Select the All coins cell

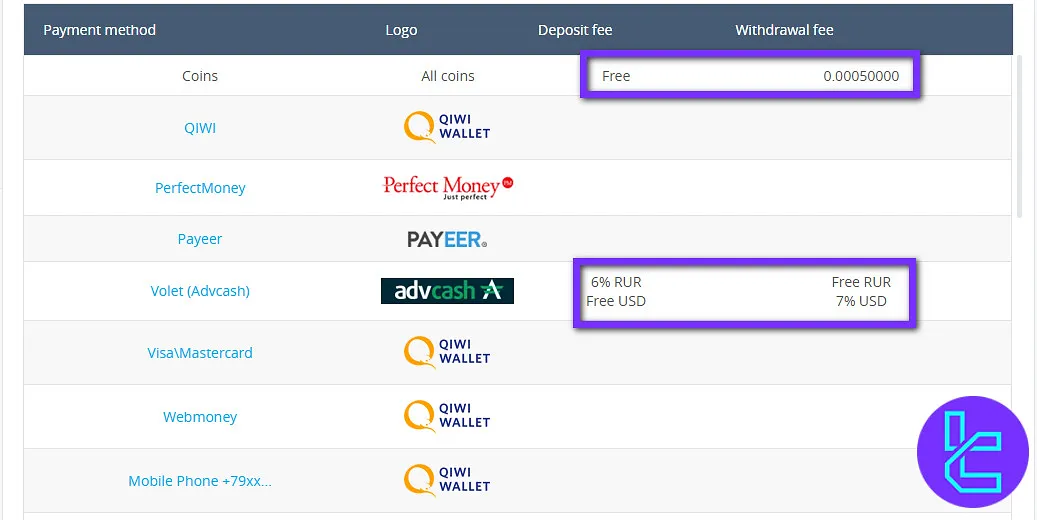(x=448, y=75)
